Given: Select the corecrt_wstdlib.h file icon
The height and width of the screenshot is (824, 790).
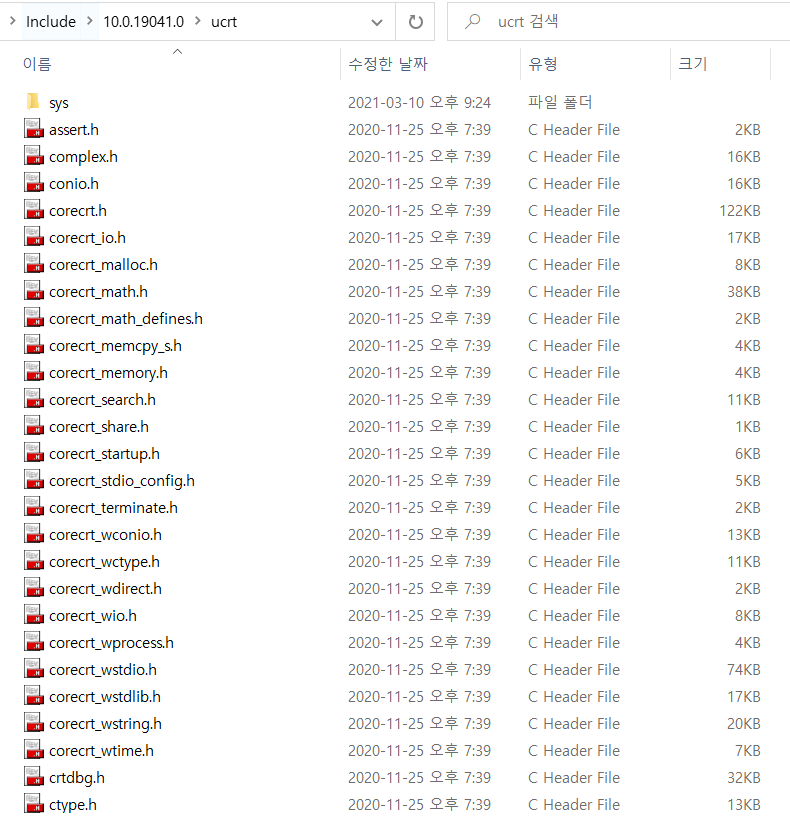Looking at the screenshot, I should click(34, 696).
